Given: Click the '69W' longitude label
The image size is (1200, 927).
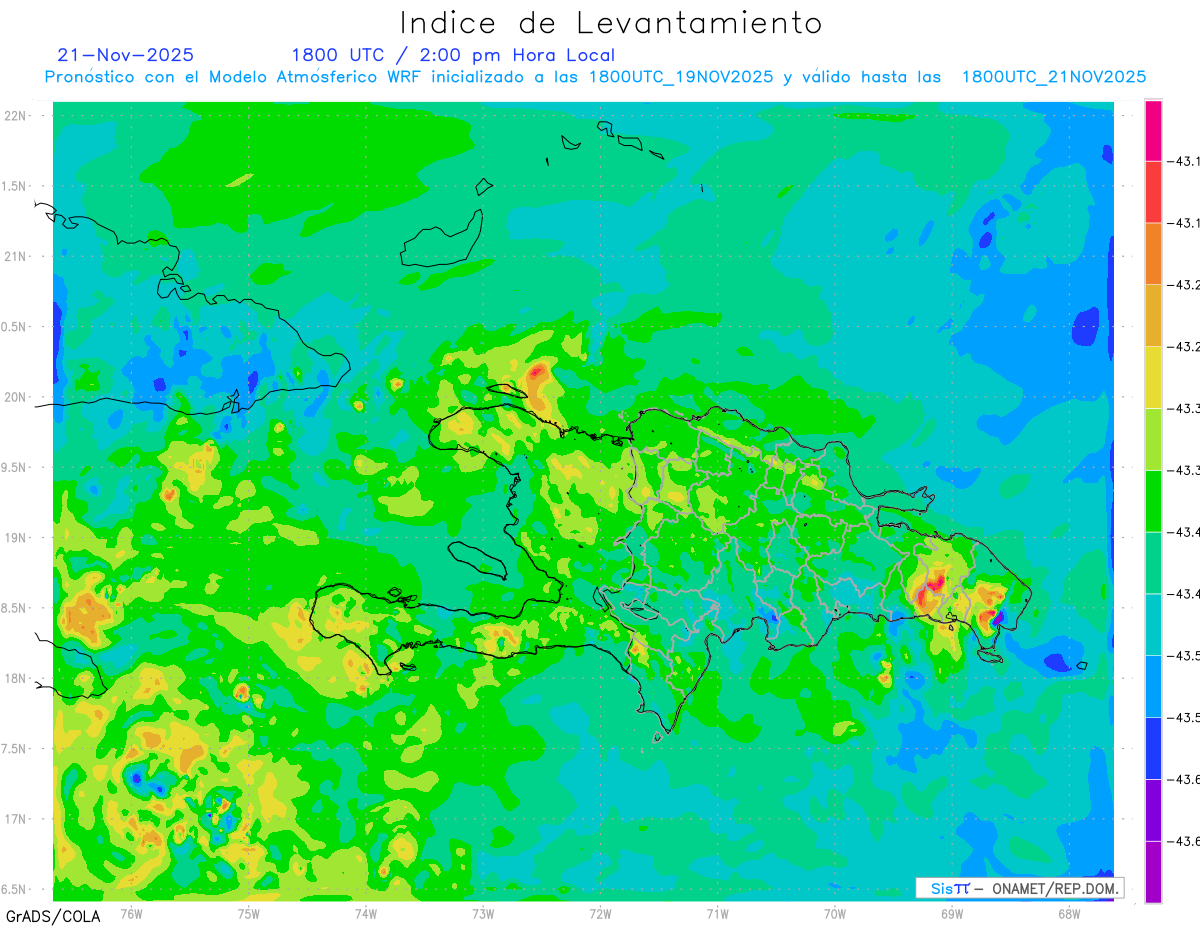Looking at the screenshot, I should [x=952, y=913].
